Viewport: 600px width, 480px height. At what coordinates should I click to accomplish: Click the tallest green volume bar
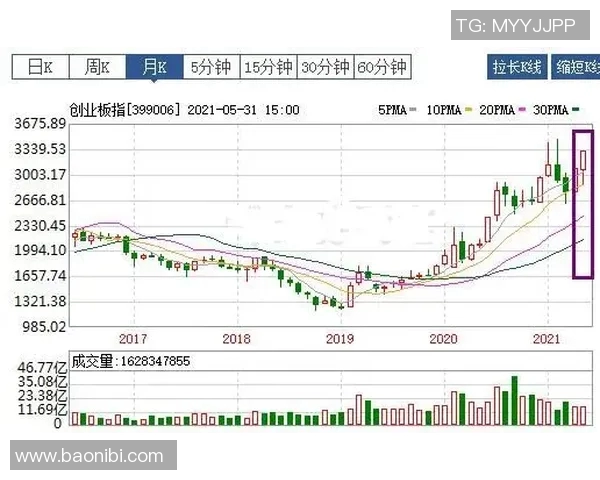515,400
